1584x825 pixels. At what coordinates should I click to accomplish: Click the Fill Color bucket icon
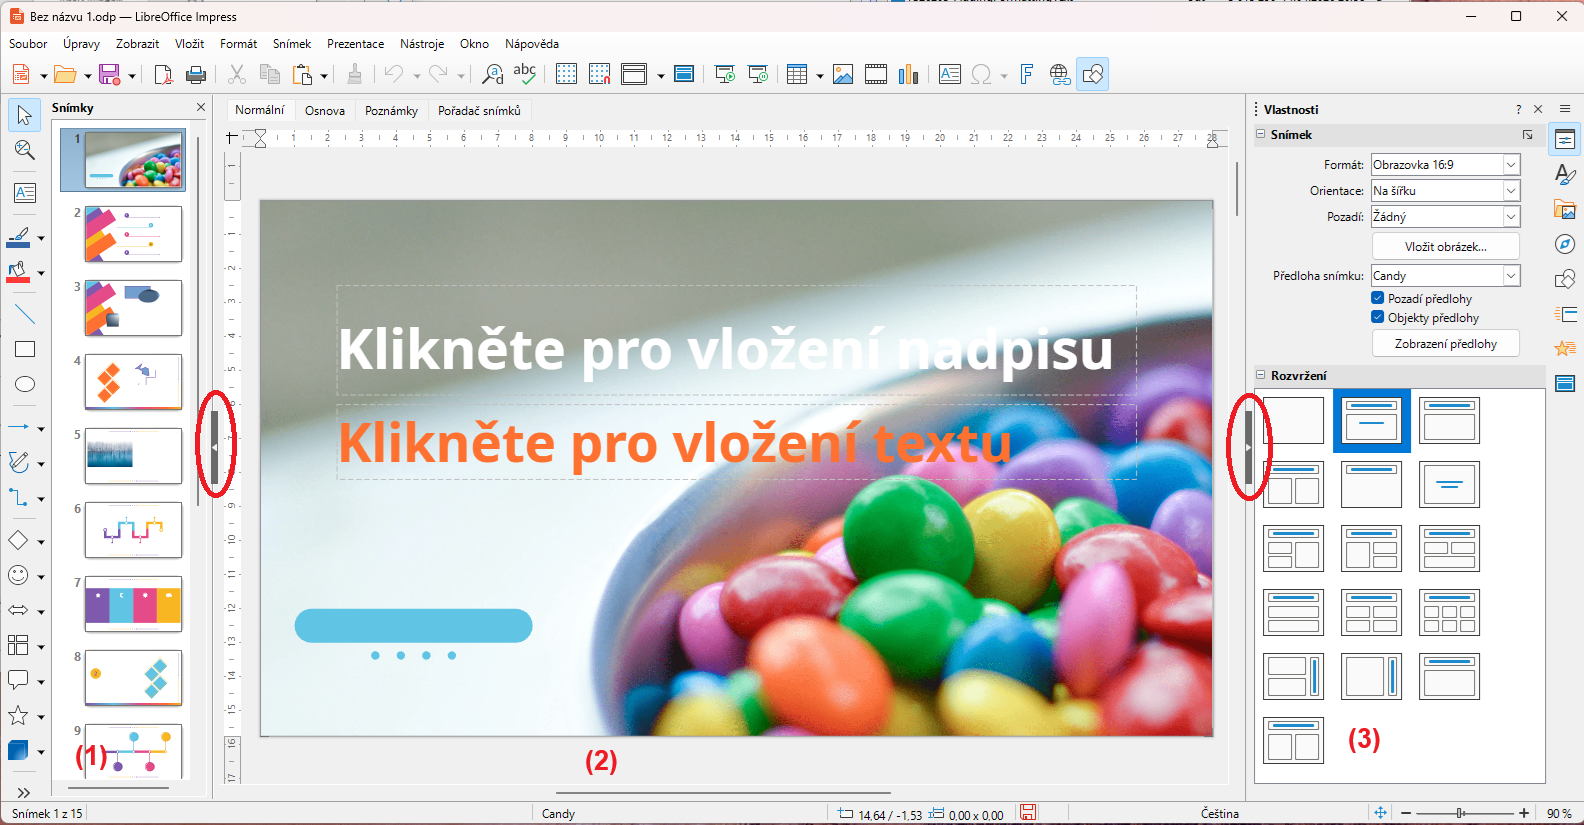18,271
